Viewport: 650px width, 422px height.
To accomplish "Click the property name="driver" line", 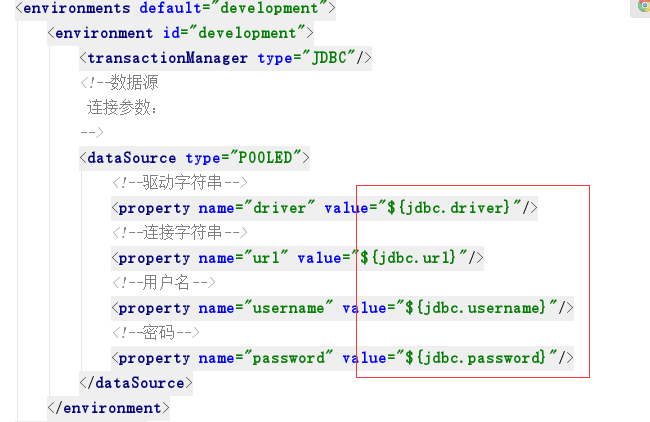I will pyautogui.click(x=324, y=208).
